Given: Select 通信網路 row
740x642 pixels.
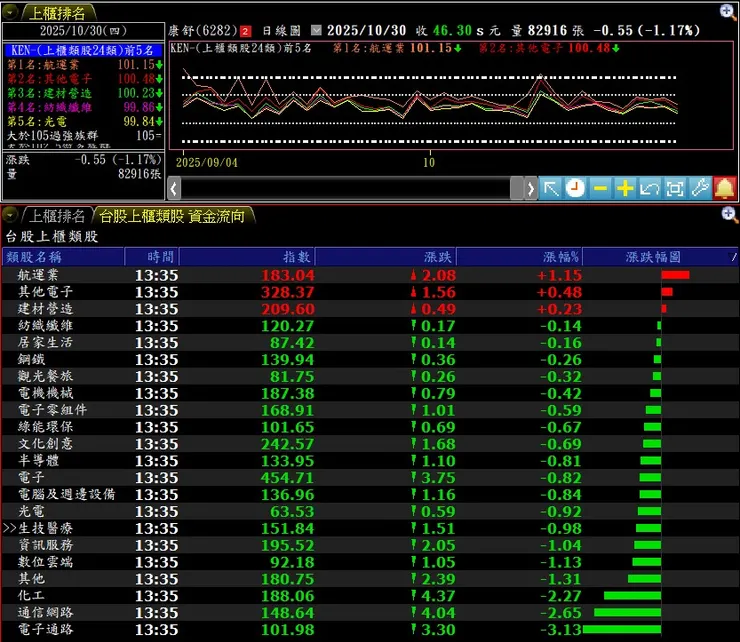Looking at the screenshot, I should 370,612.
